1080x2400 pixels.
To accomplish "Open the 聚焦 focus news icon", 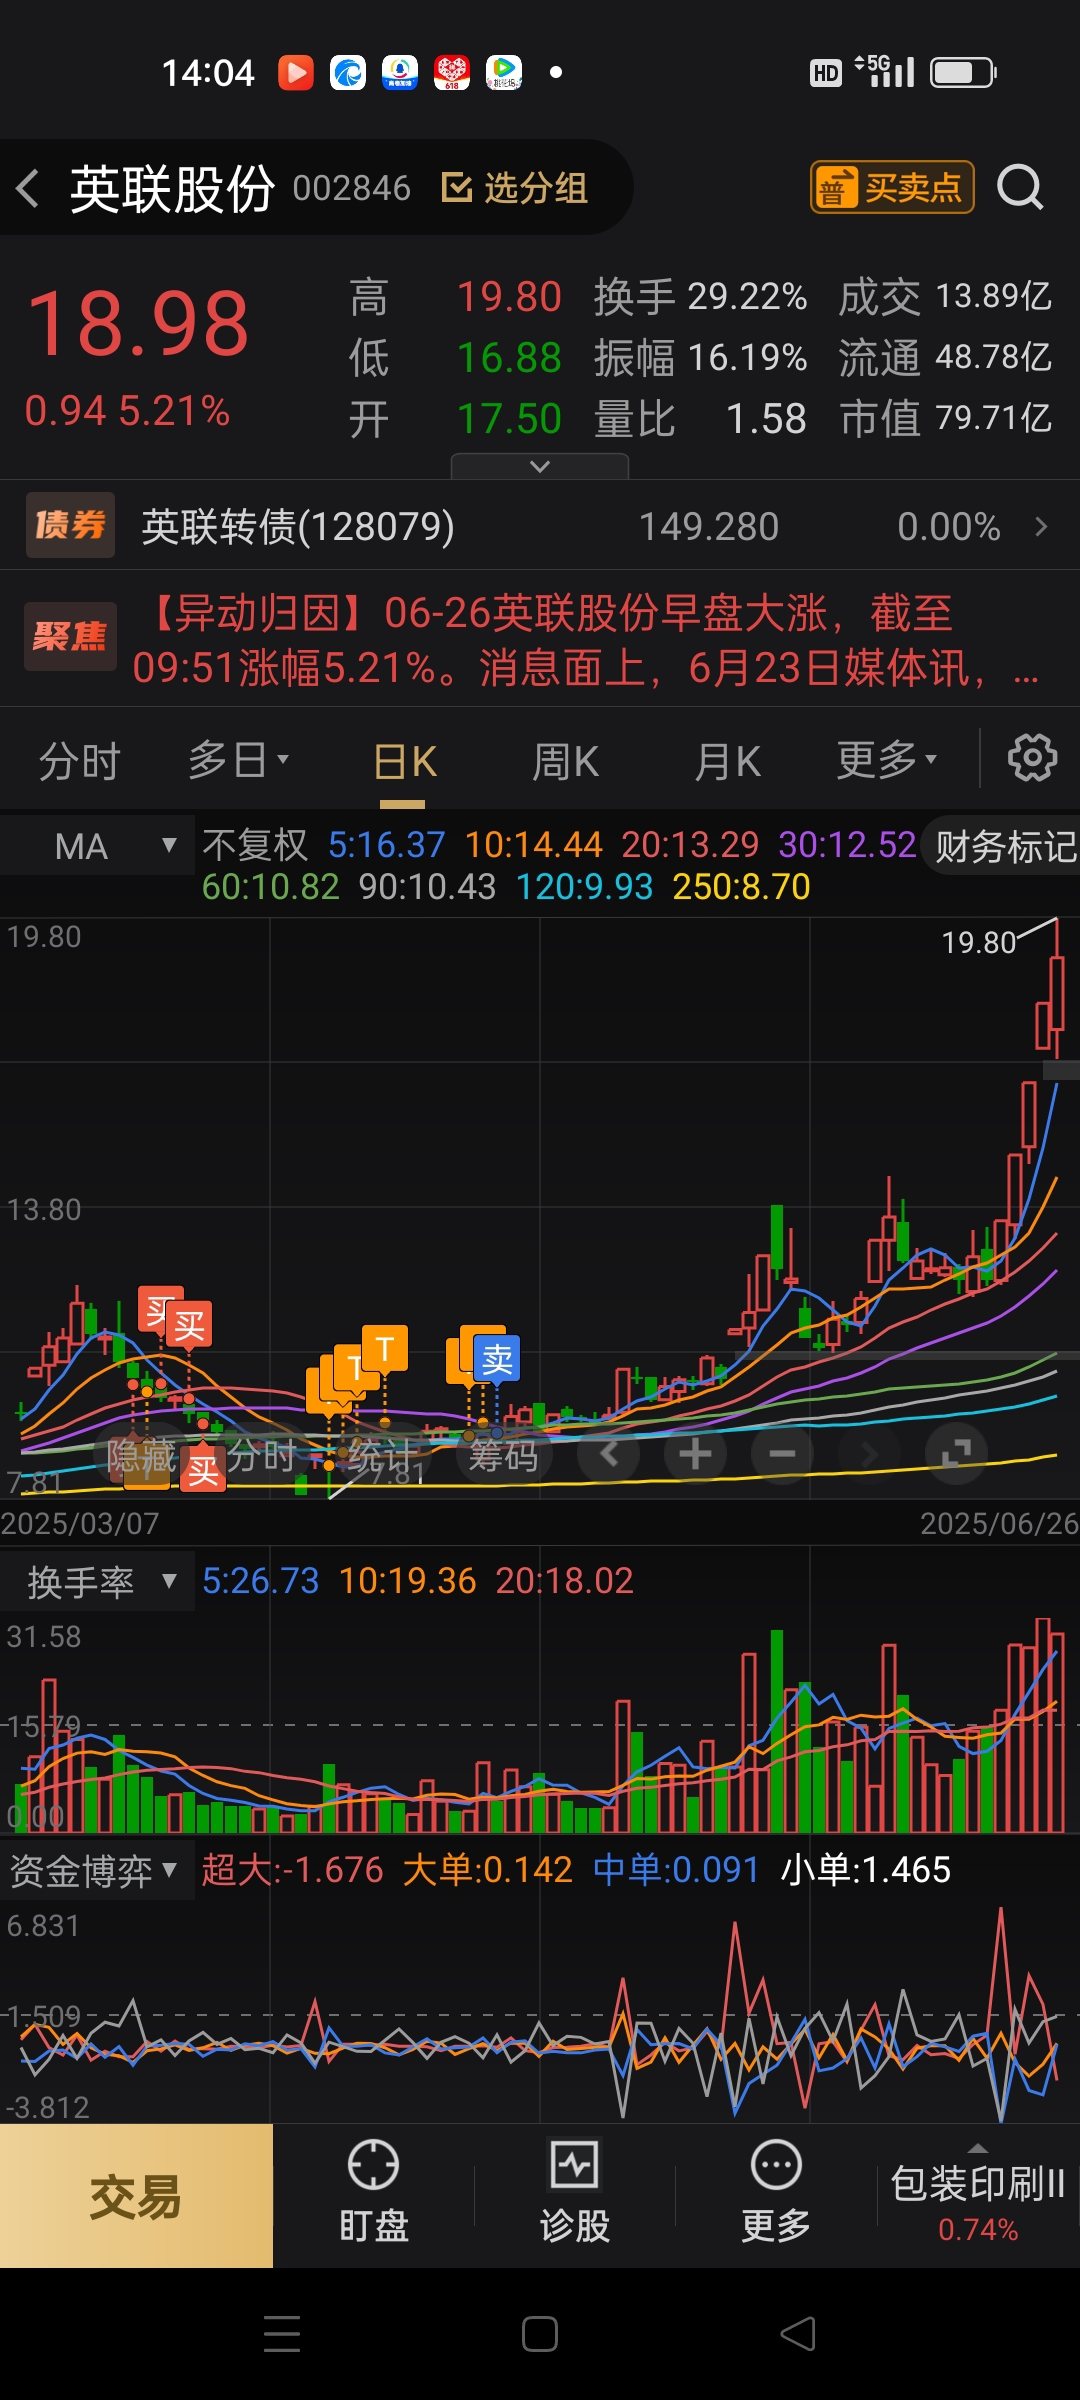I will pyautogui.click(x=70, y=636).
